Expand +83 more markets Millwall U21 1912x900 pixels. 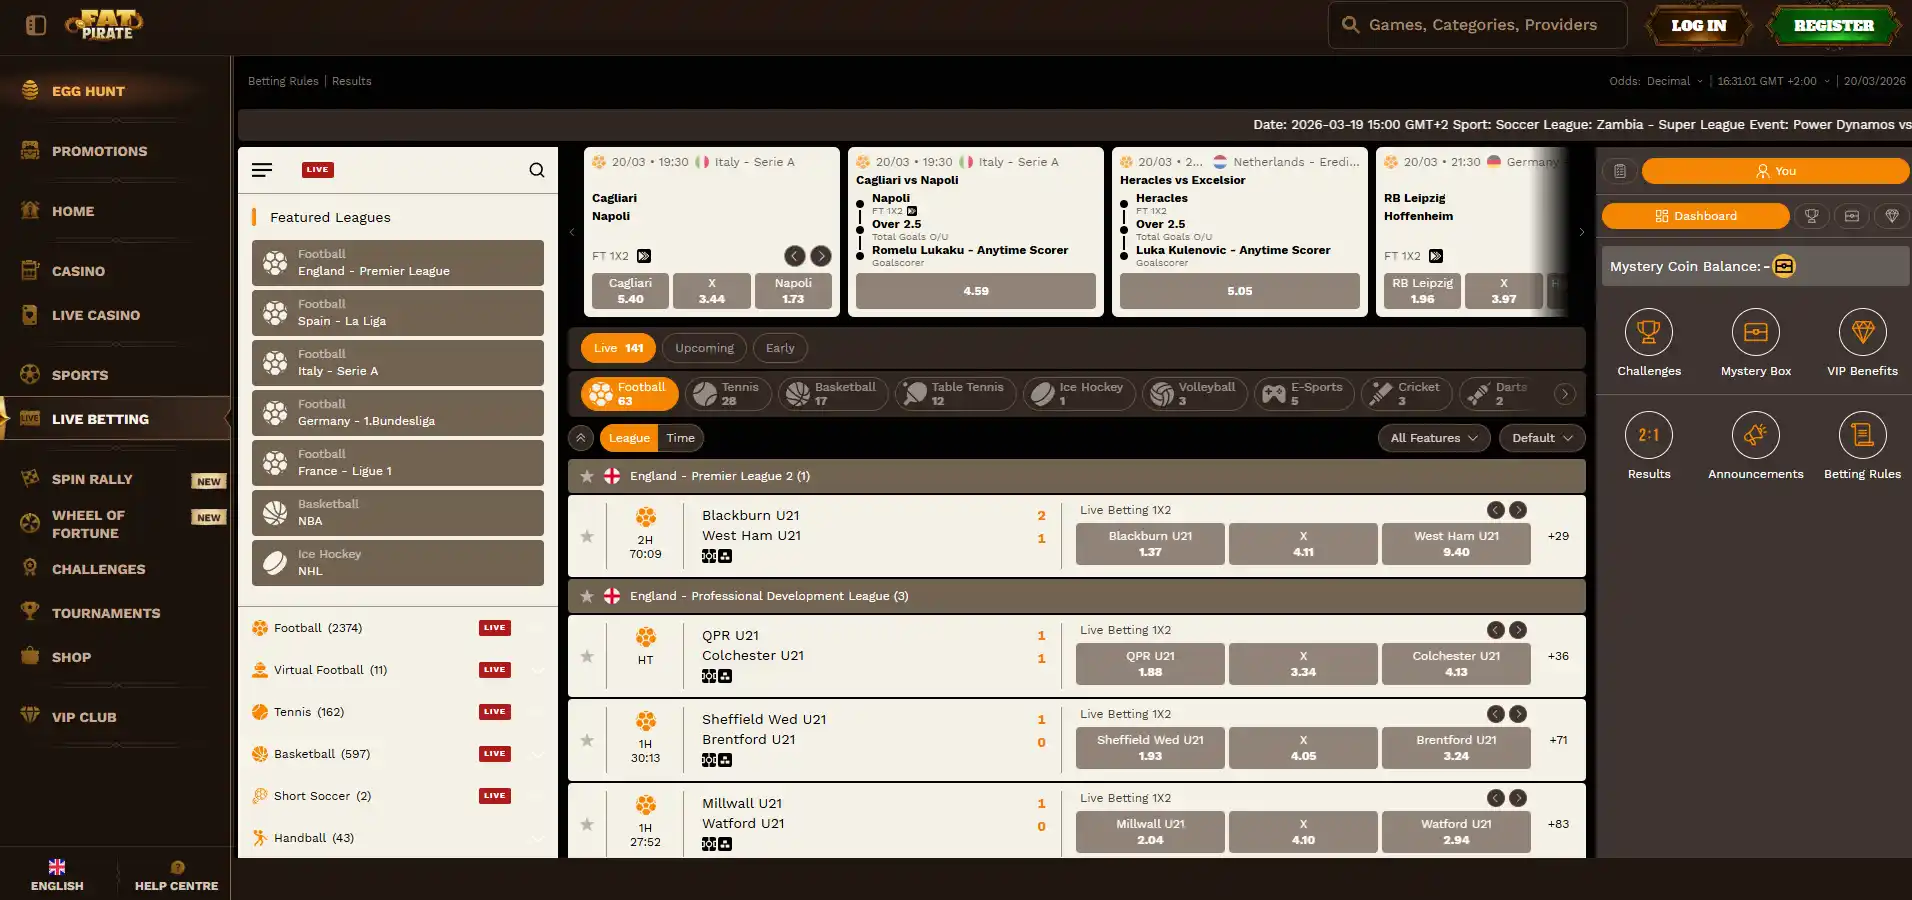1558,824
